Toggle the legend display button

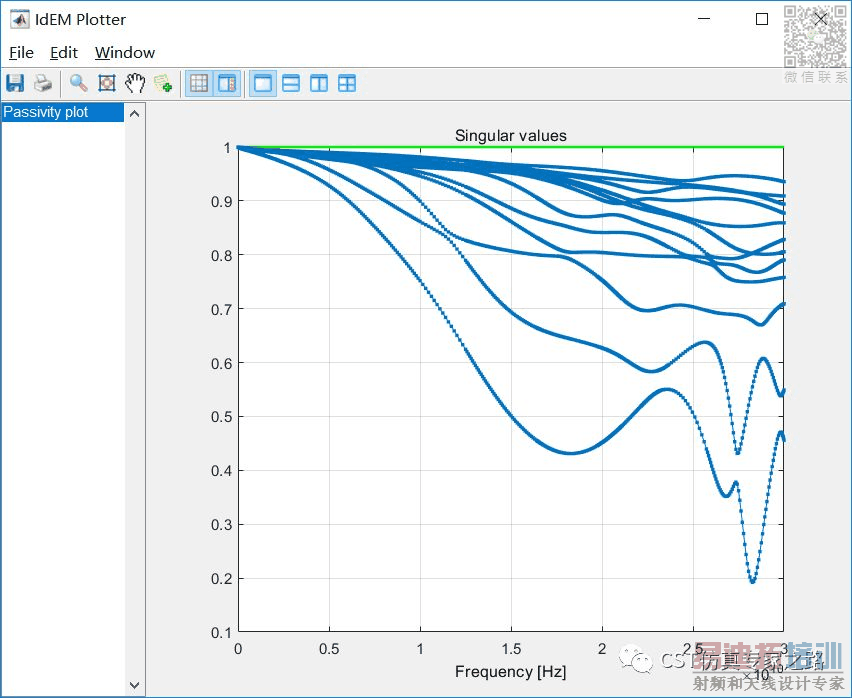point(227,84)
